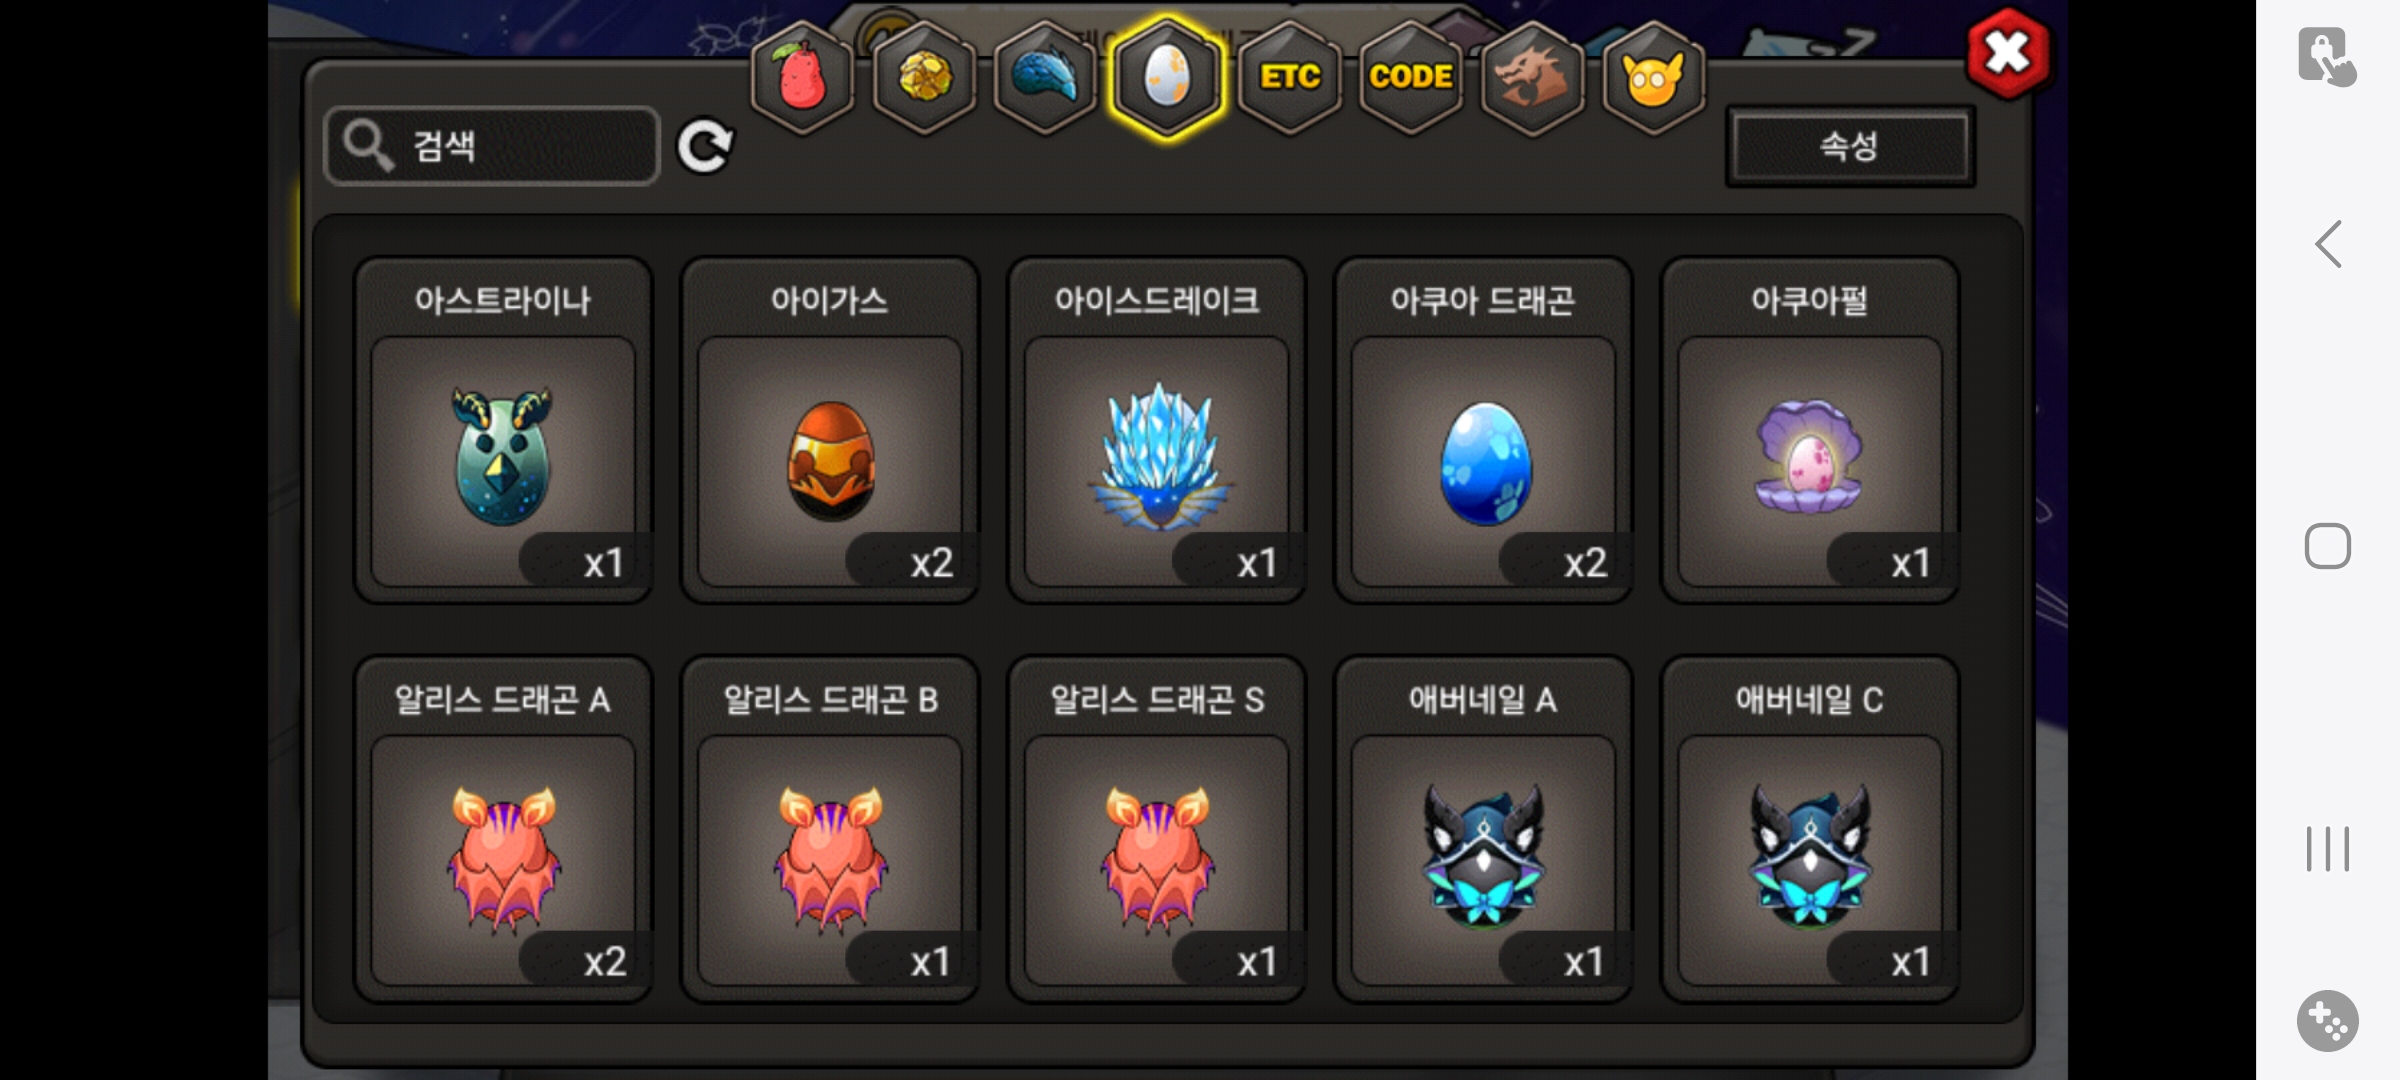Open the CODE tab

pos(1411,78)
